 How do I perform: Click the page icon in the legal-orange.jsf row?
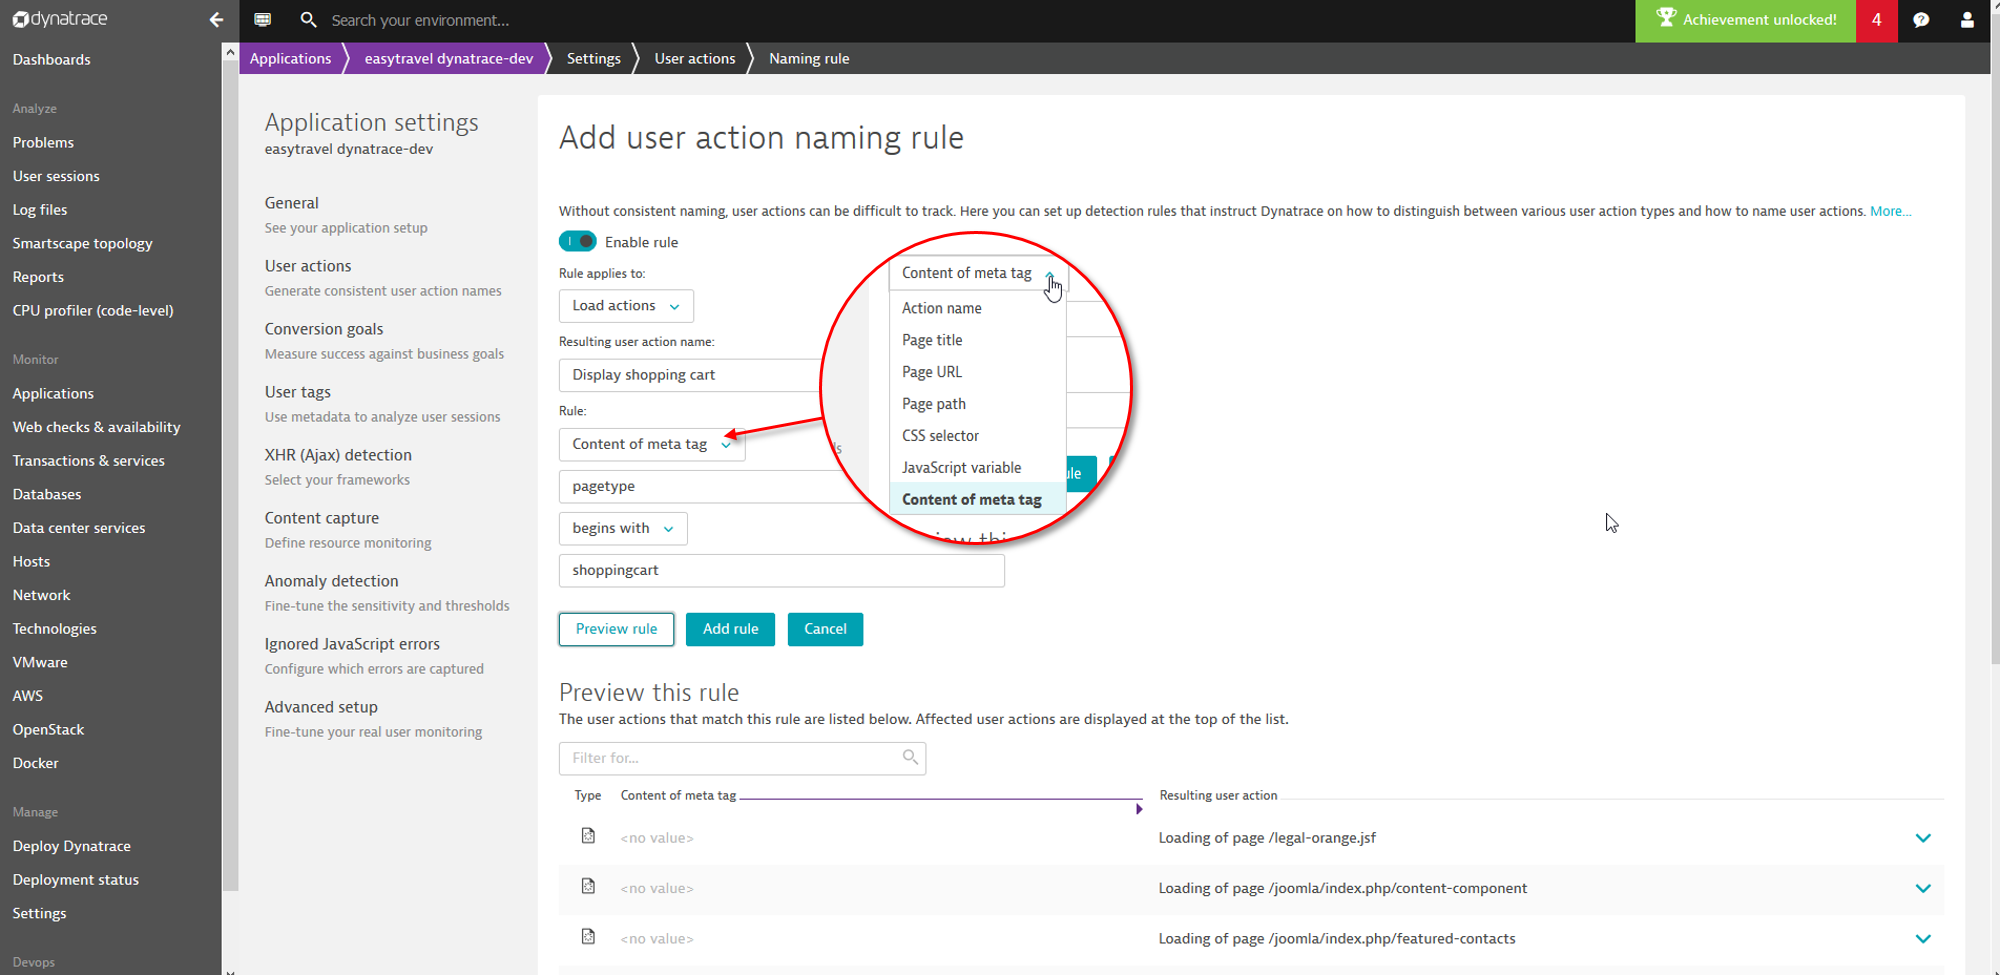pos(588,836)
